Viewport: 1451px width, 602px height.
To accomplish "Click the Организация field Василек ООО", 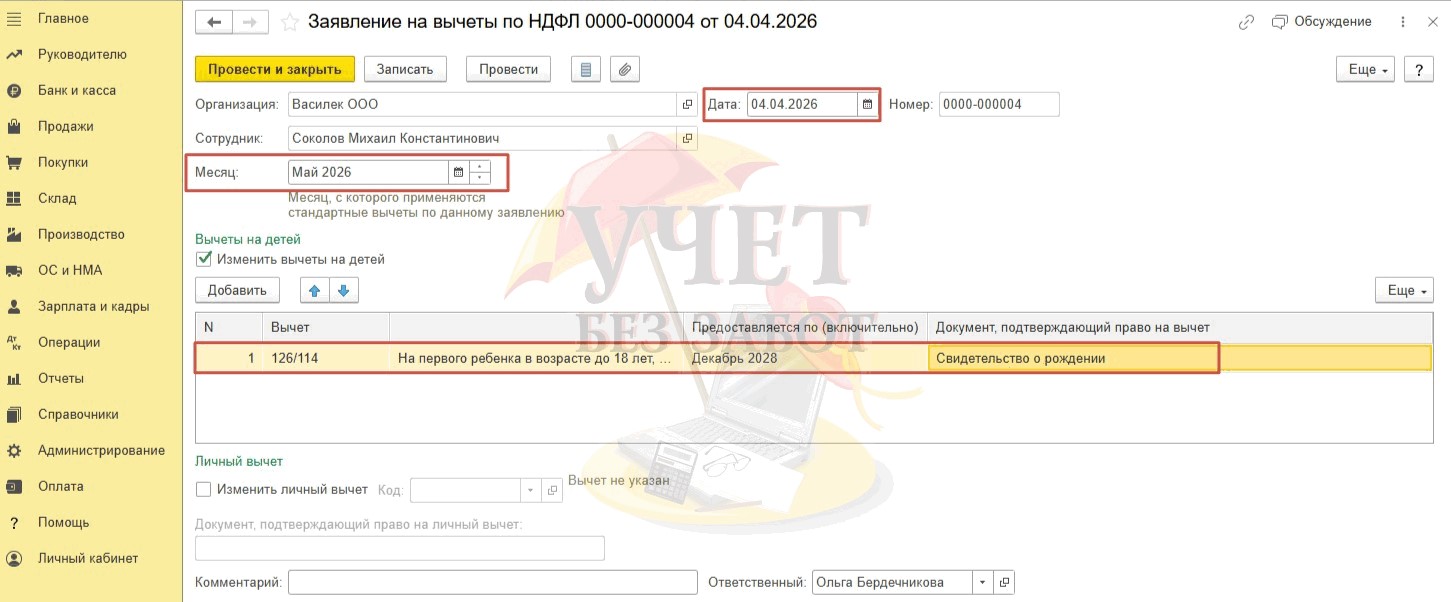I will 482,104.
